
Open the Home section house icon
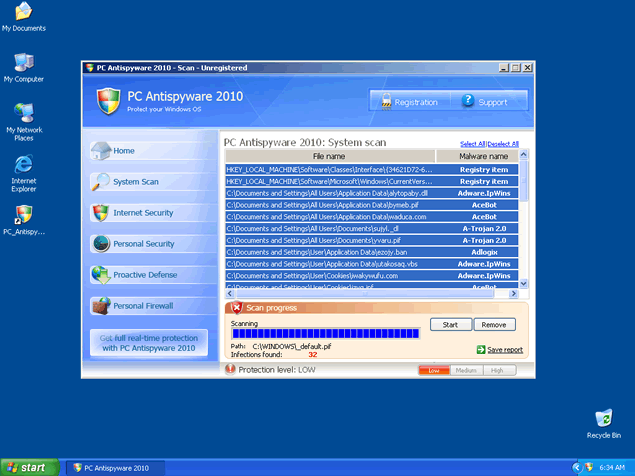(x=100, y=151)
